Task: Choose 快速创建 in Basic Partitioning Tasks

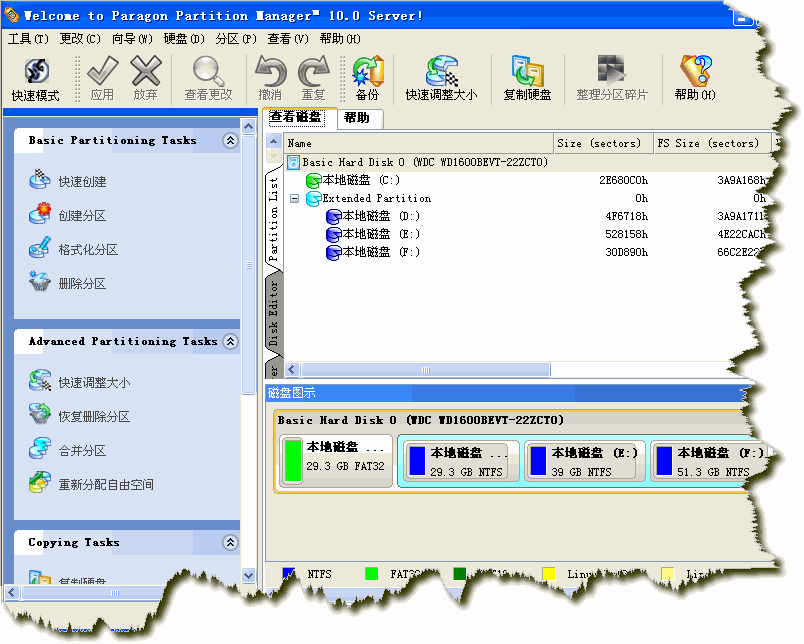Action: click(68, 181)
